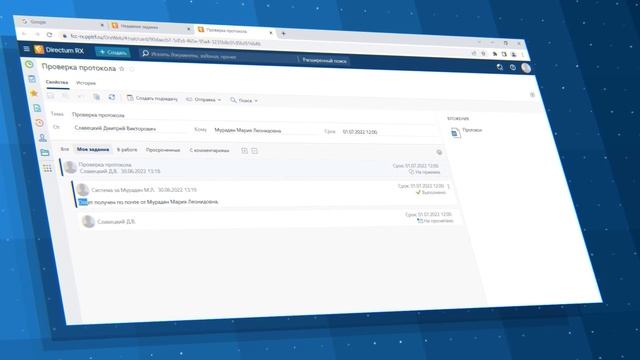Click the help icon in top-right header
Viewport: 640px width, 360px height.
513,67
